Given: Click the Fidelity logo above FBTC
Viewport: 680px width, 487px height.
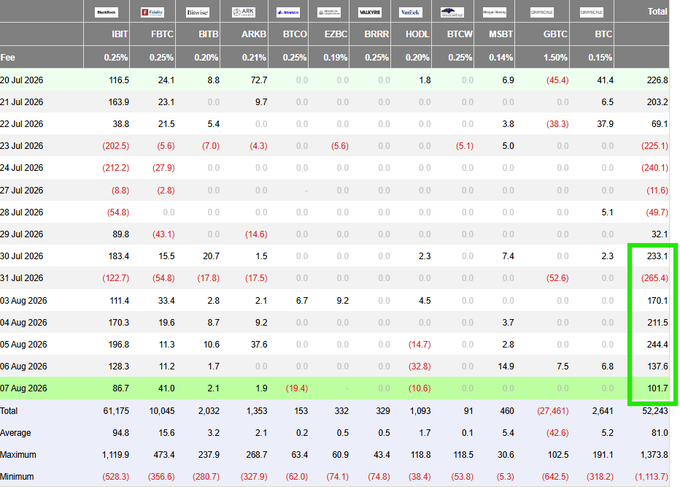Looking at the screenshot, I should 152,12.
